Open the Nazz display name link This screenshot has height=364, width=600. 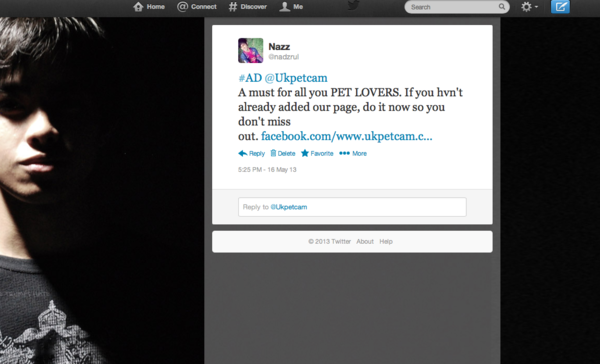point(279,46)
